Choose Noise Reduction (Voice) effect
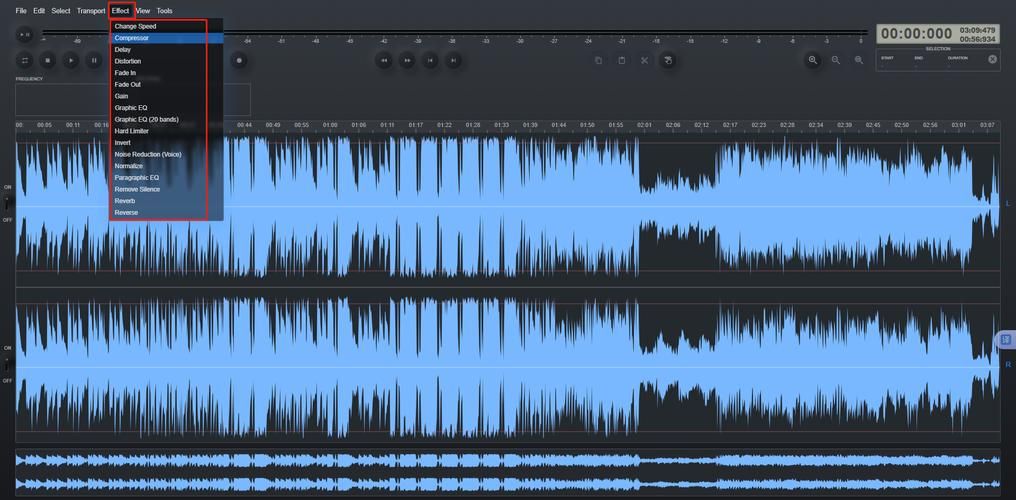Screen dimensions: 1016x500 click(x=148, y=155)
